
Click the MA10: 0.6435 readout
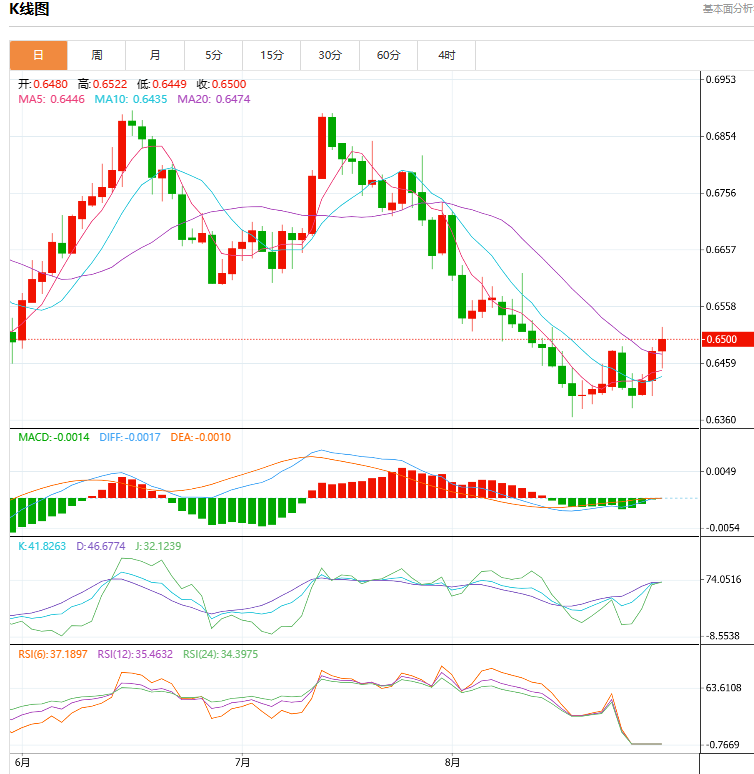131,99
